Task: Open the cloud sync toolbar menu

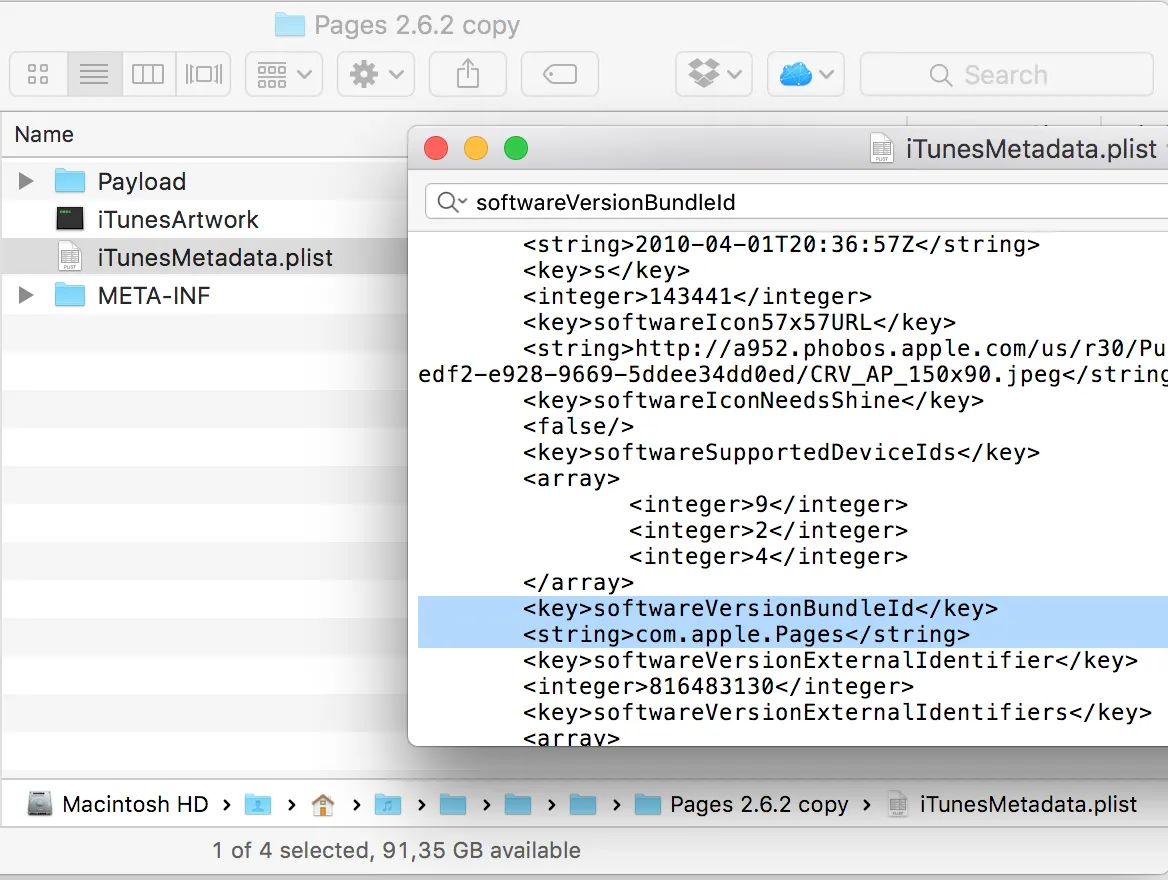Action: coord(805,74)
